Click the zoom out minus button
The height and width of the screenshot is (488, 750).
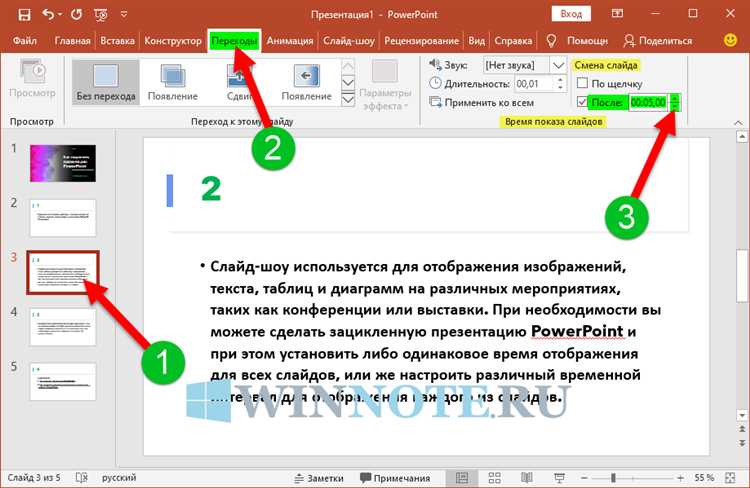click(584, 477)
